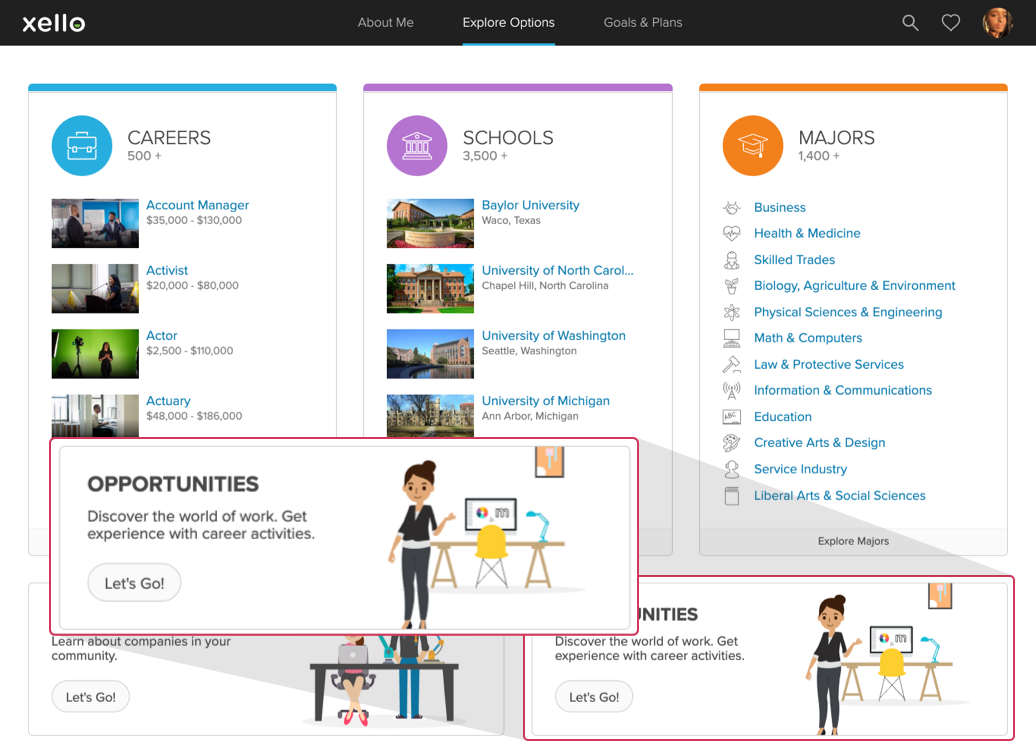This screenshot has height=742, width=1036.
Task: Open the Physical Sciences & Engineering link
Action: tap(848, 312)
